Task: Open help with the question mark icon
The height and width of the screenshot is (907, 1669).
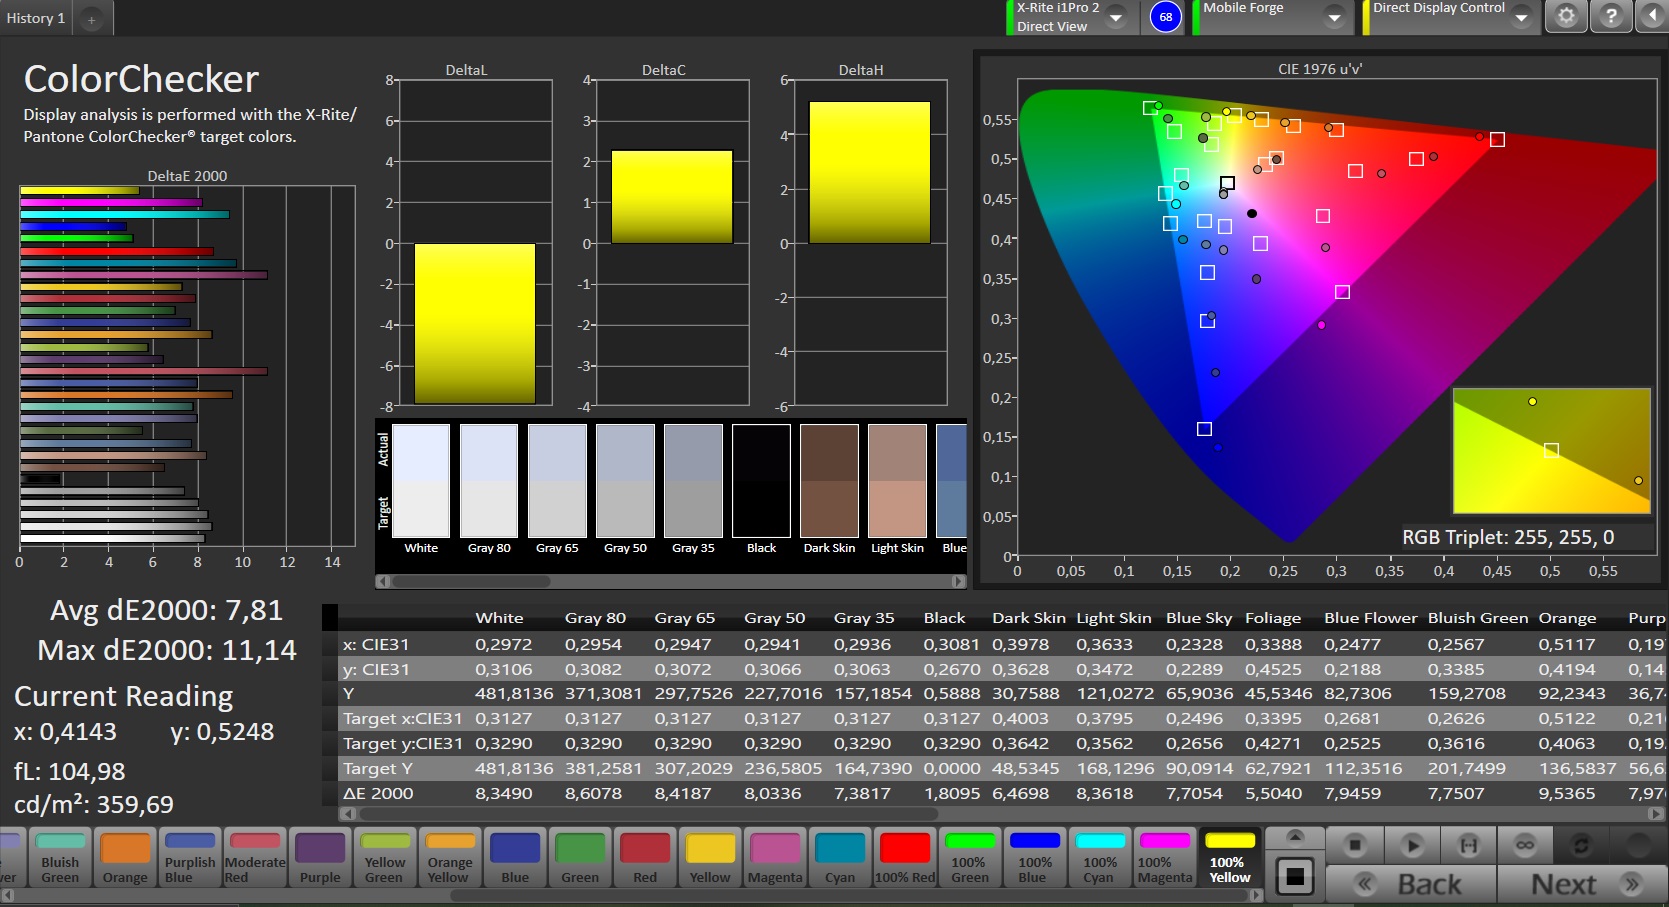Action: [1610, 17]
